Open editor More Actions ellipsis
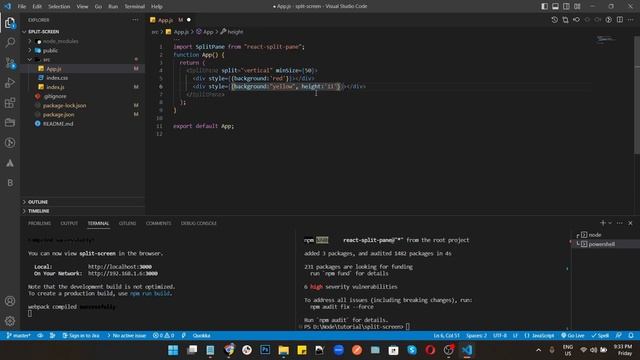The image size is (640, 360). point(631,20)
